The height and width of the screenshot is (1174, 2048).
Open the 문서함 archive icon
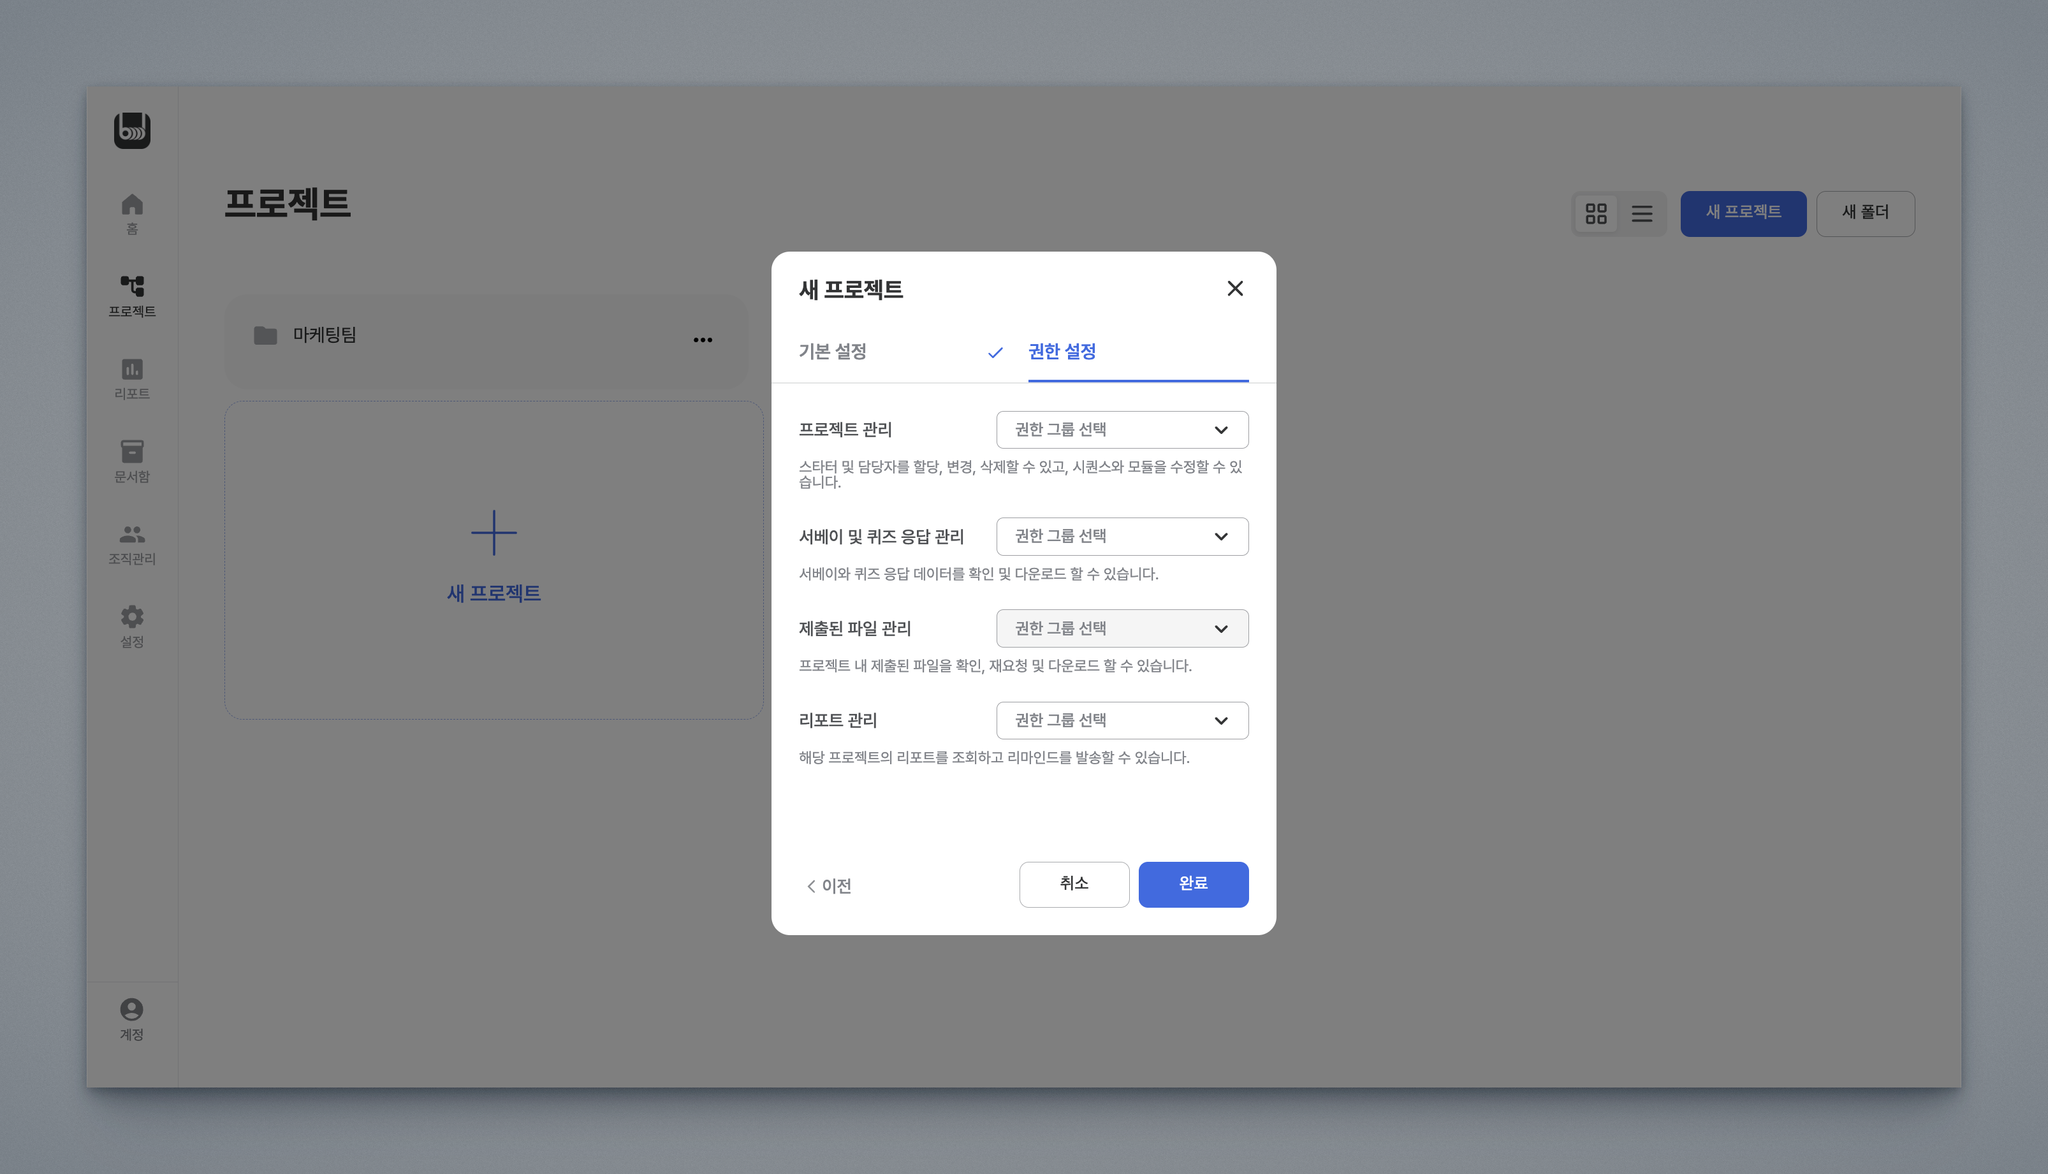[x=132, y=452]
